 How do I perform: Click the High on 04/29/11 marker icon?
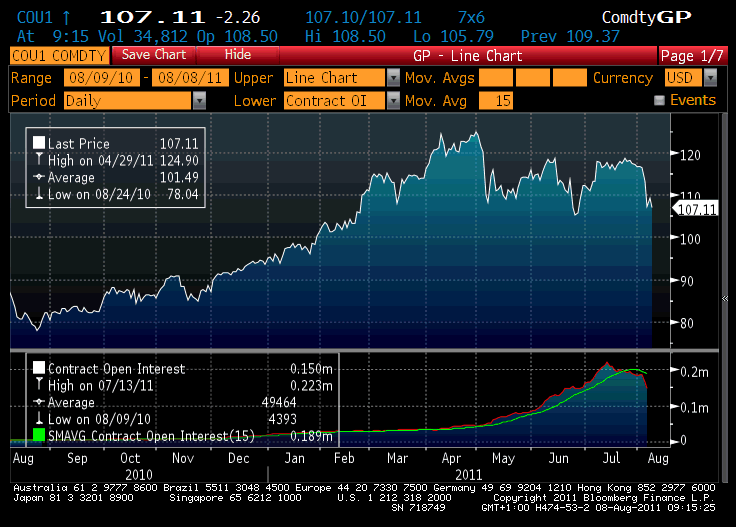39,160
